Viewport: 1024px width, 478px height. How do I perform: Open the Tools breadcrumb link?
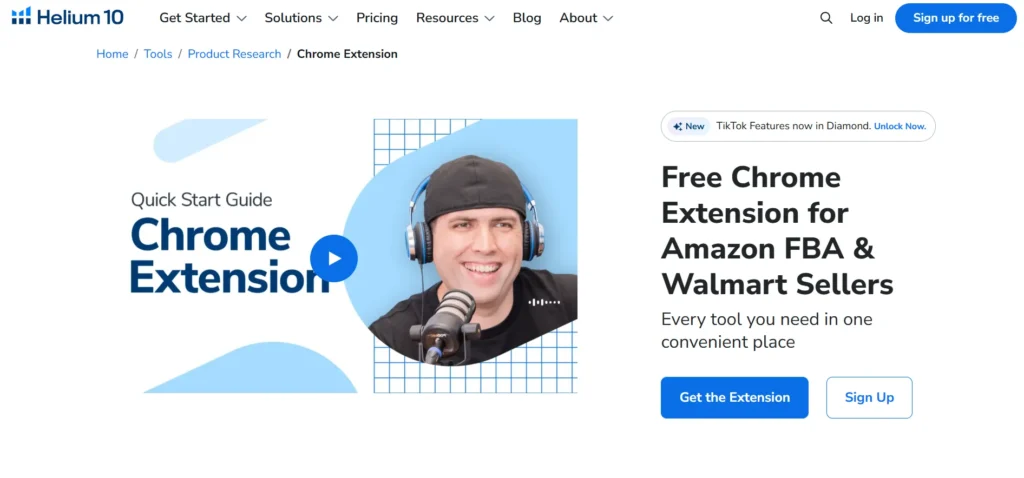[x=158, y=54]
